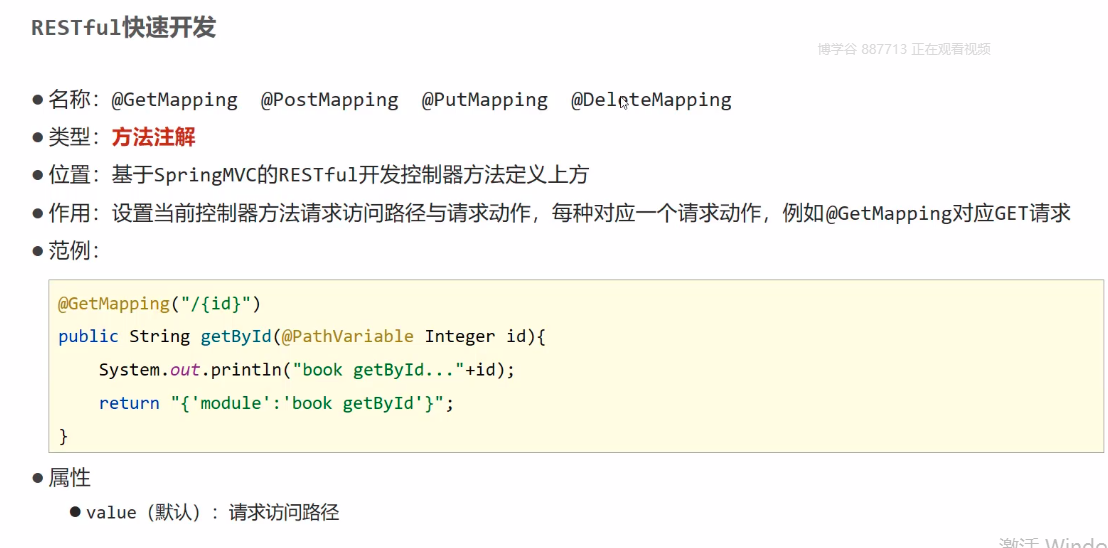Click the red 方法注解 text

tap(153, 137)
